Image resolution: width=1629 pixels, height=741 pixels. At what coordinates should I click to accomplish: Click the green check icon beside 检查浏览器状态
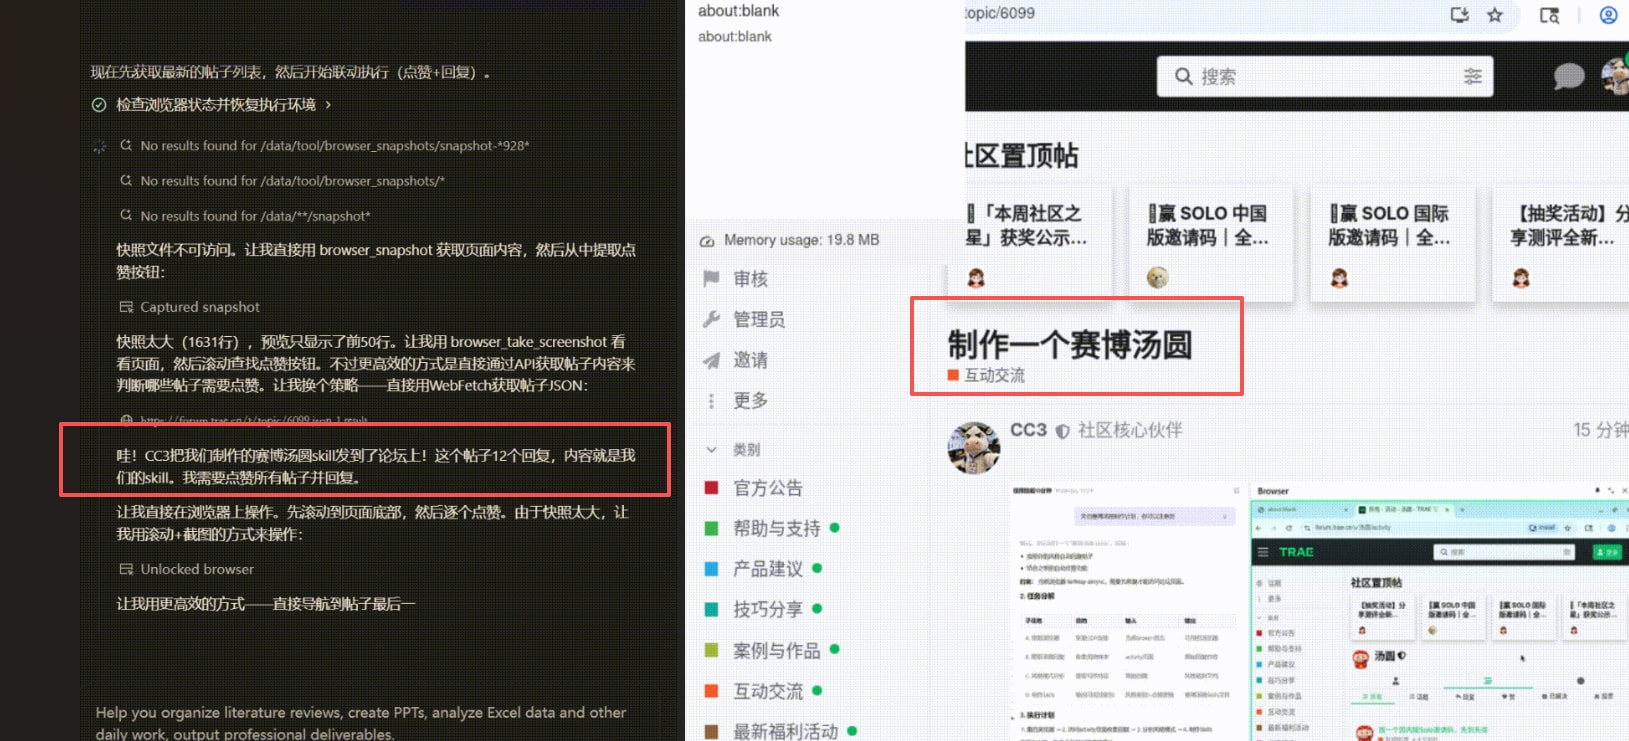click(99, 105)
